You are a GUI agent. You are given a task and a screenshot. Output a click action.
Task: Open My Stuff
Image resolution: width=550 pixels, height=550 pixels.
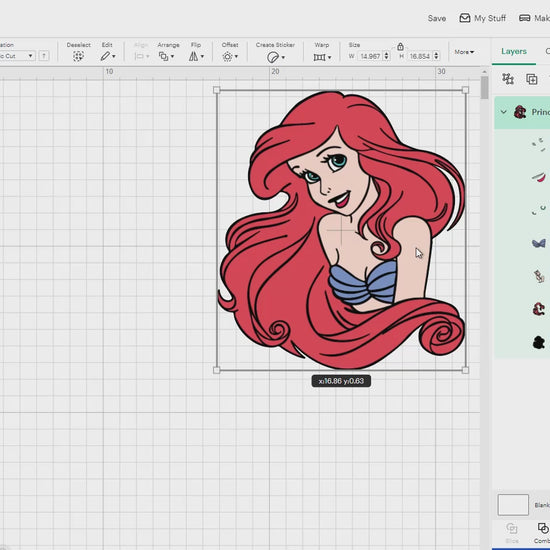click(483, 18)
